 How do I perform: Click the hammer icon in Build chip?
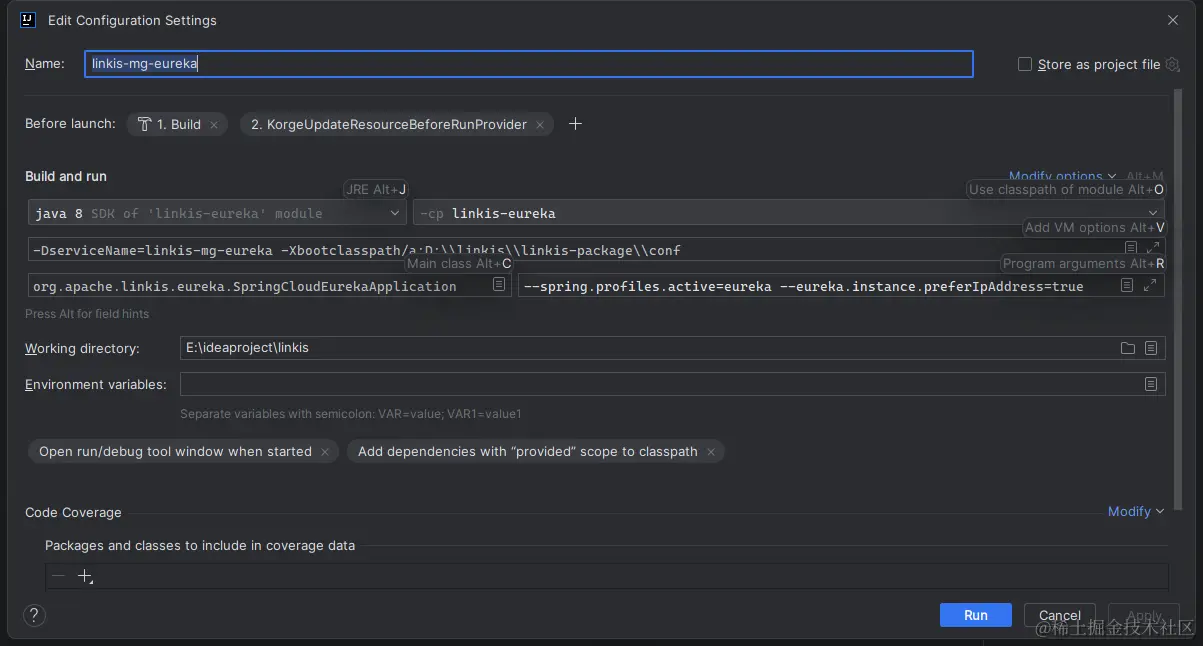pos(145,124)
